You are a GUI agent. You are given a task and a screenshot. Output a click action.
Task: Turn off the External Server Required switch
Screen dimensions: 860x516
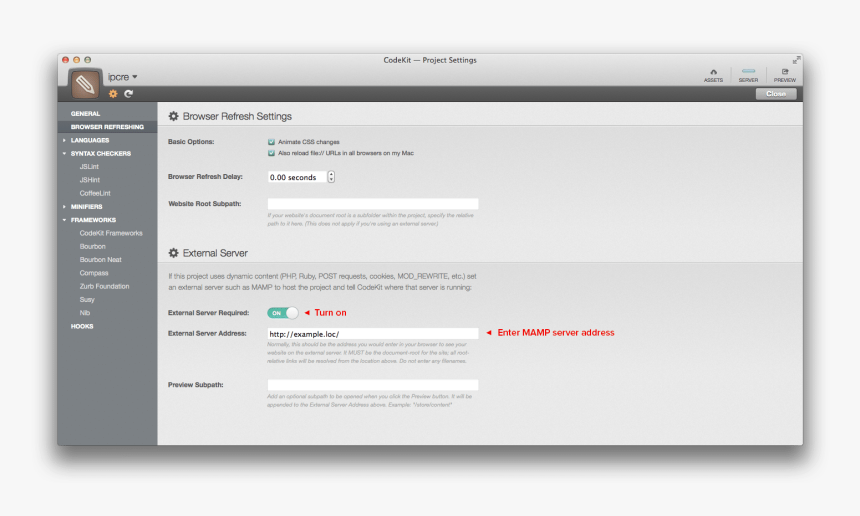[282, 313]
